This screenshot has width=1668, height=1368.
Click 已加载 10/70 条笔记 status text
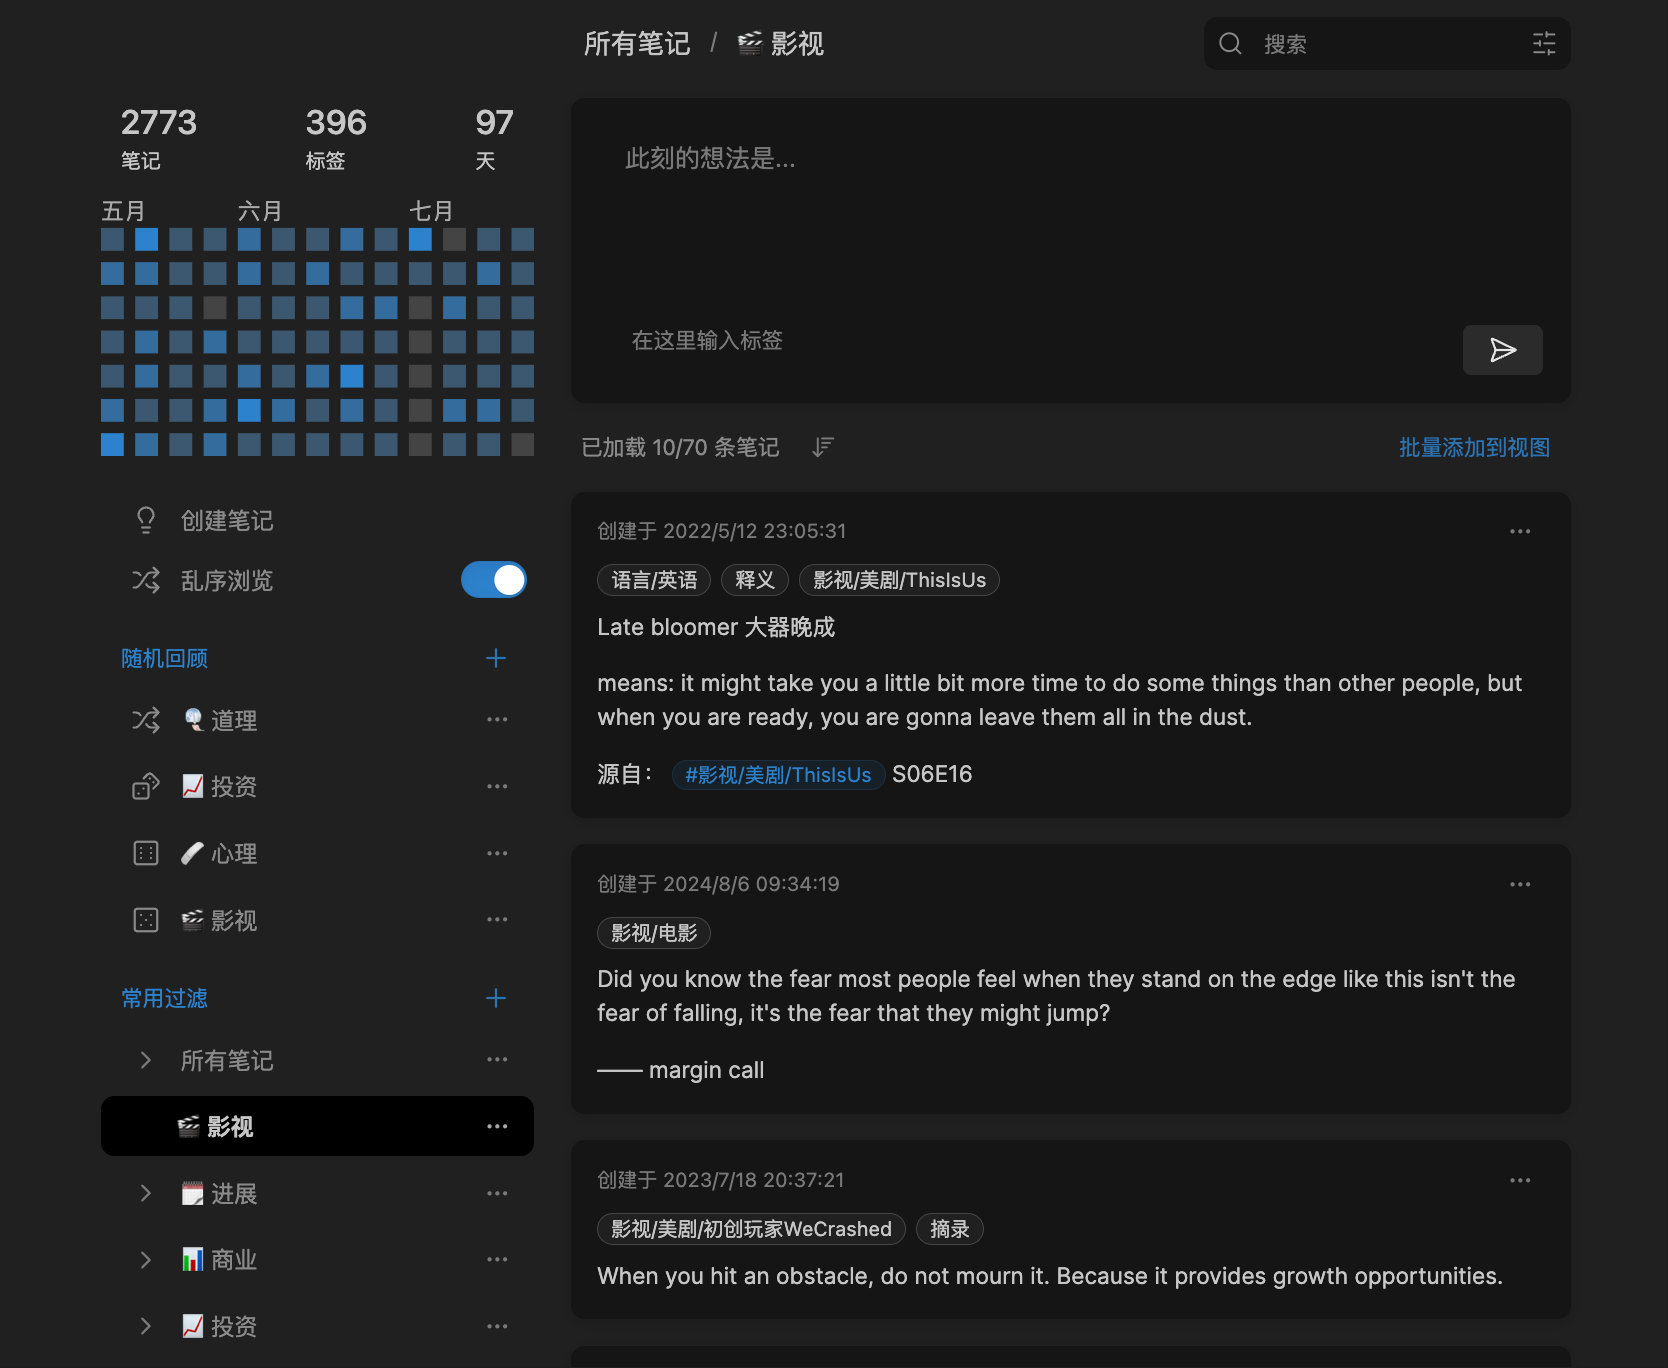[680, 447]
